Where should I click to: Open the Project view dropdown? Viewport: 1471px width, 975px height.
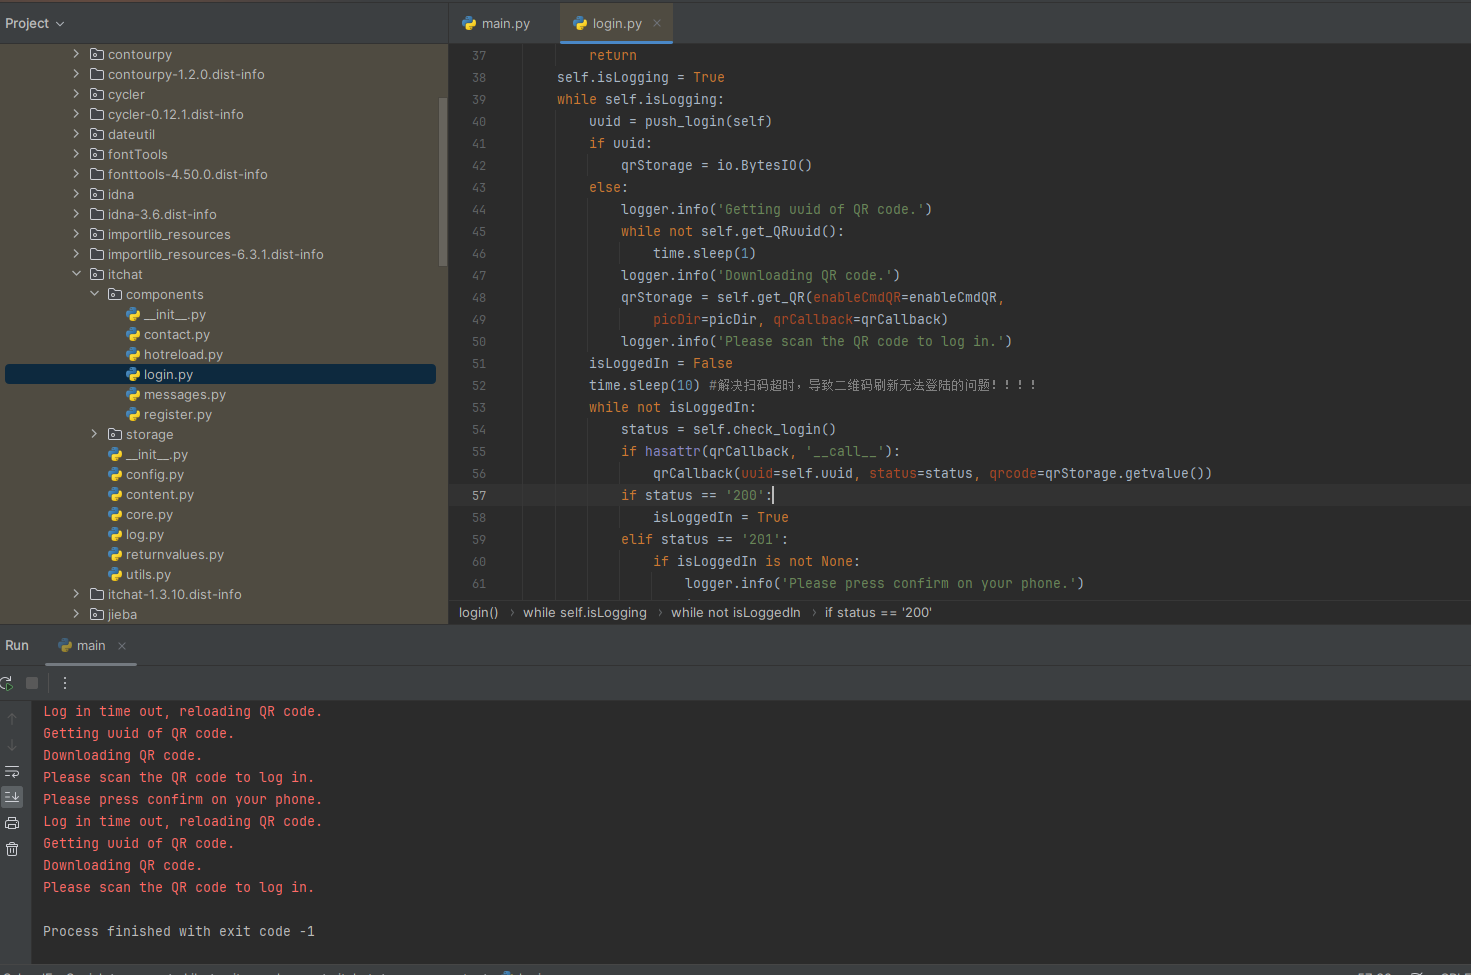pyautogui.click(x=35, y=23)
